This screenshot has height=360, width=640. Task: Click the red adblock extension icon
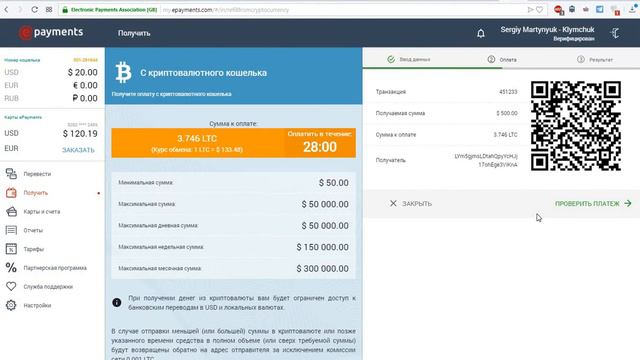click(x=558, y=9)
